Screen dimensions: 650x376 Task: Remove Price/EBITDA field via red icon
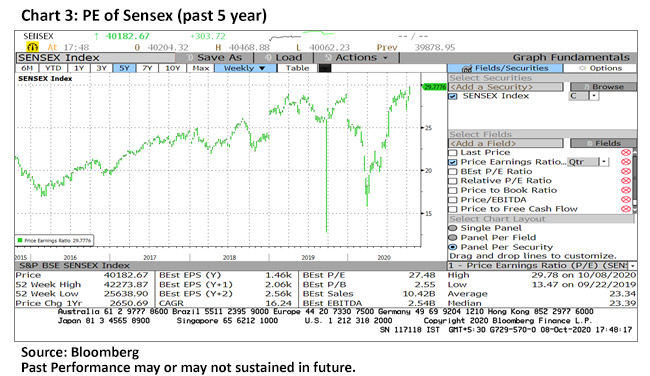click(x=626, y=200)
